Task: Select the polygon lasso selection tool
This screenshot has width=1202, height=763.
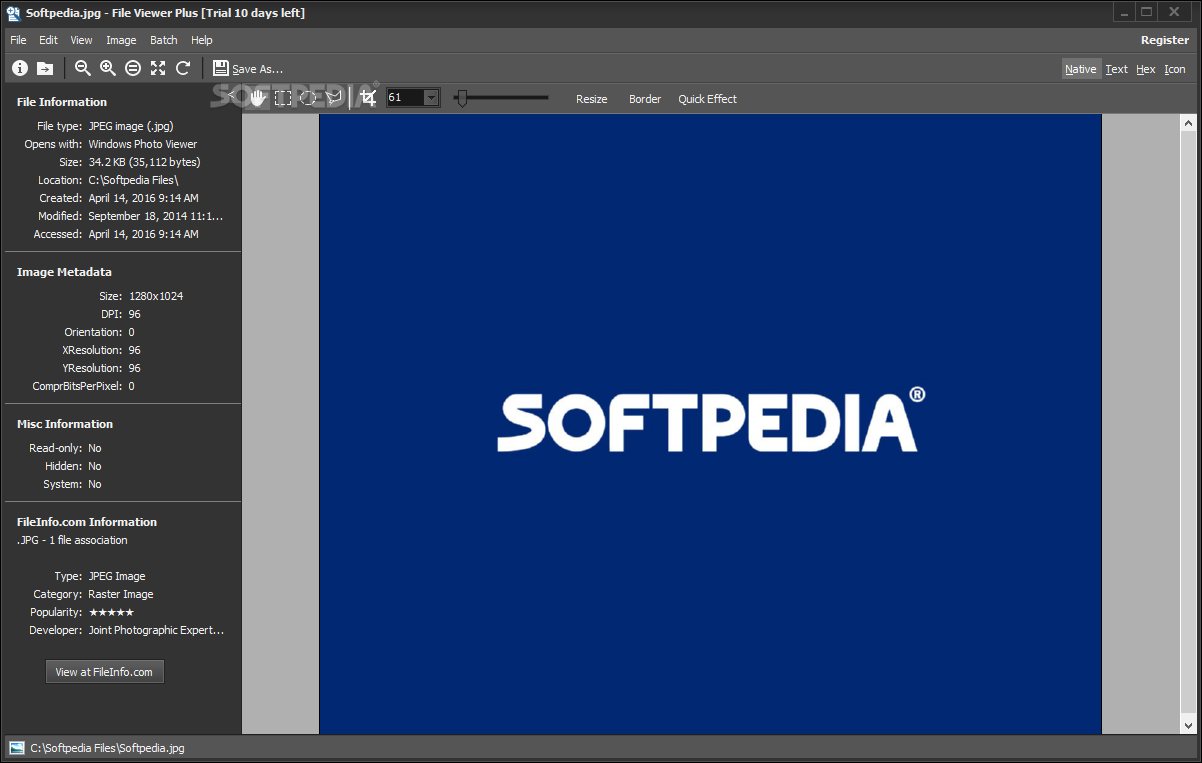Action: pyautogui.click(x=334, y=97)
